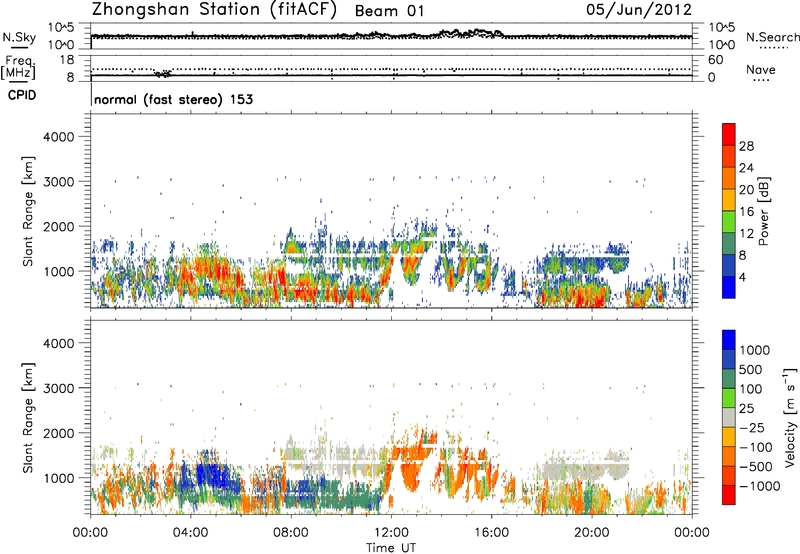Click the 18 frequency axis tick
The width and height of the screenshot is (800, 554).
pyautogui.click(x=67, y=60)
